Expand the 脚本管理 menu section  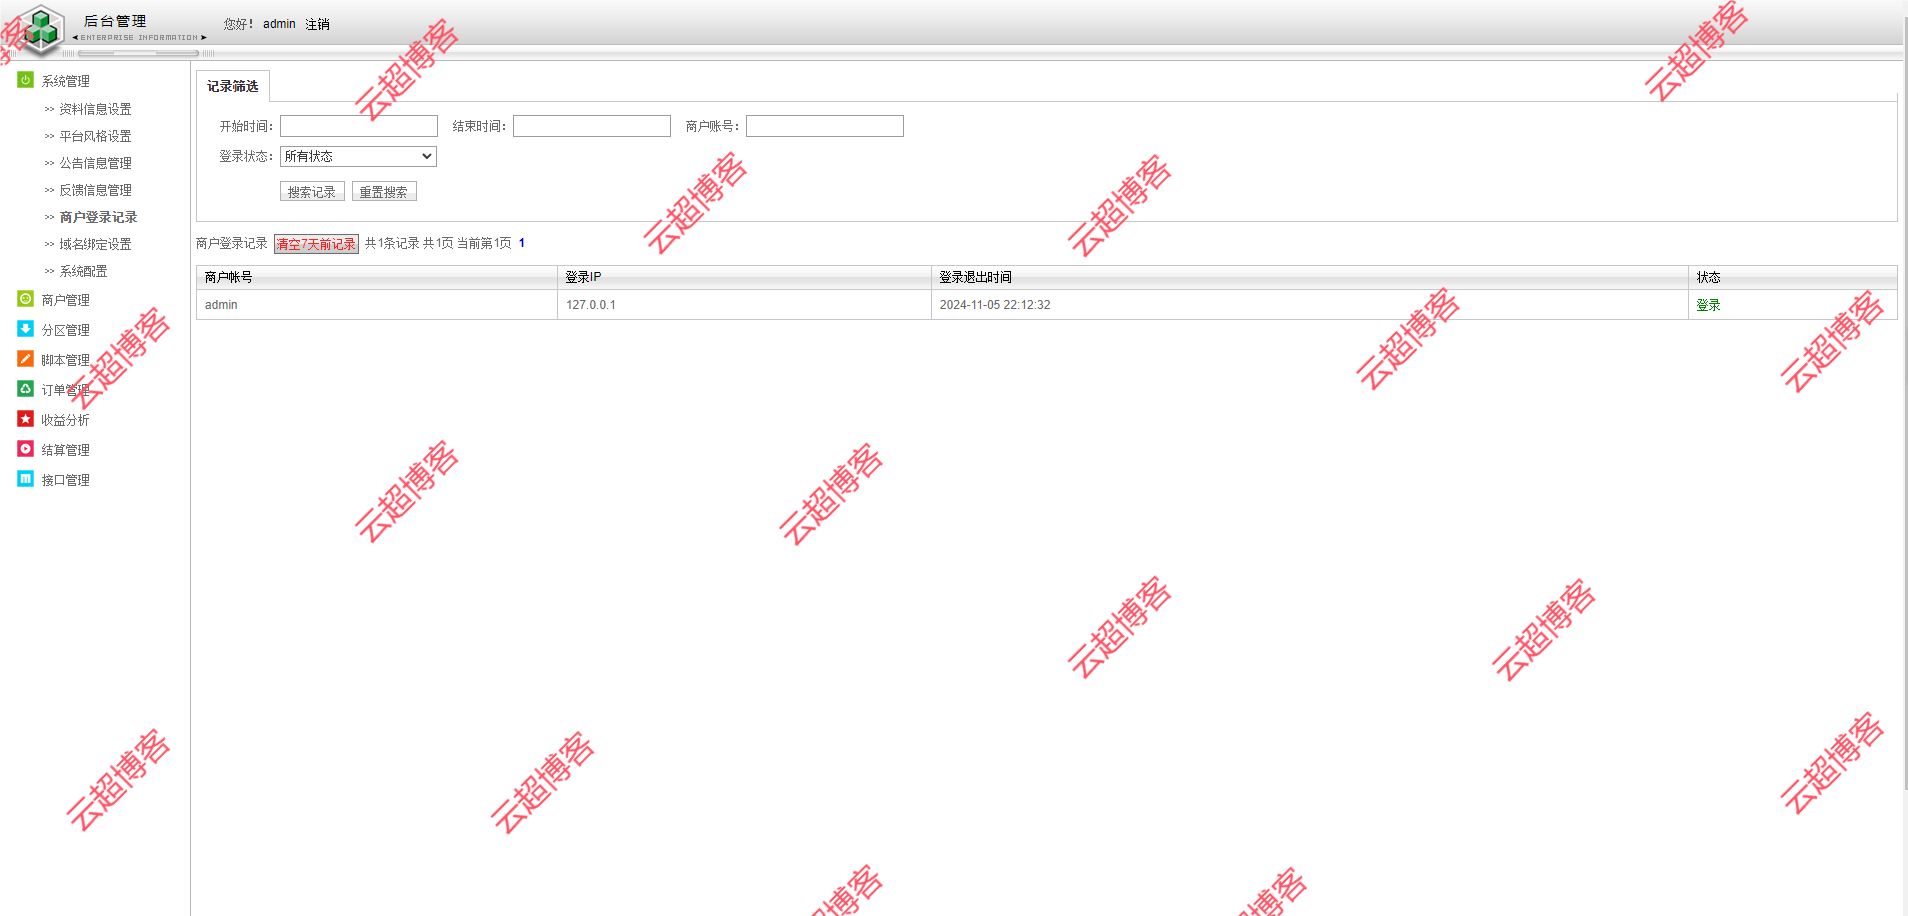coord(65,360)
